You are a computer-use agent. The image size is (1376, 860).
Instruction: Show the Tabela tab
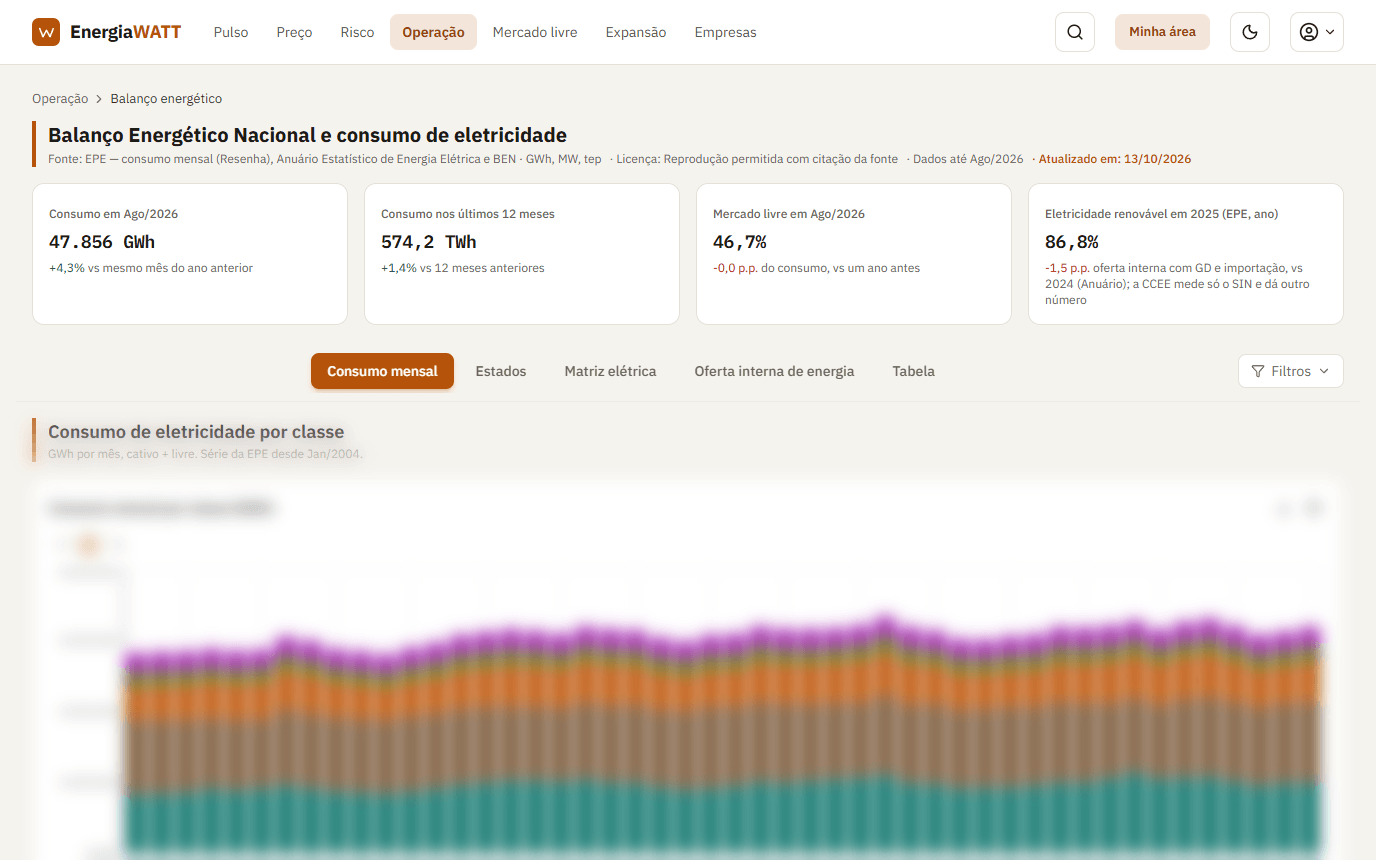click(914, 371)
